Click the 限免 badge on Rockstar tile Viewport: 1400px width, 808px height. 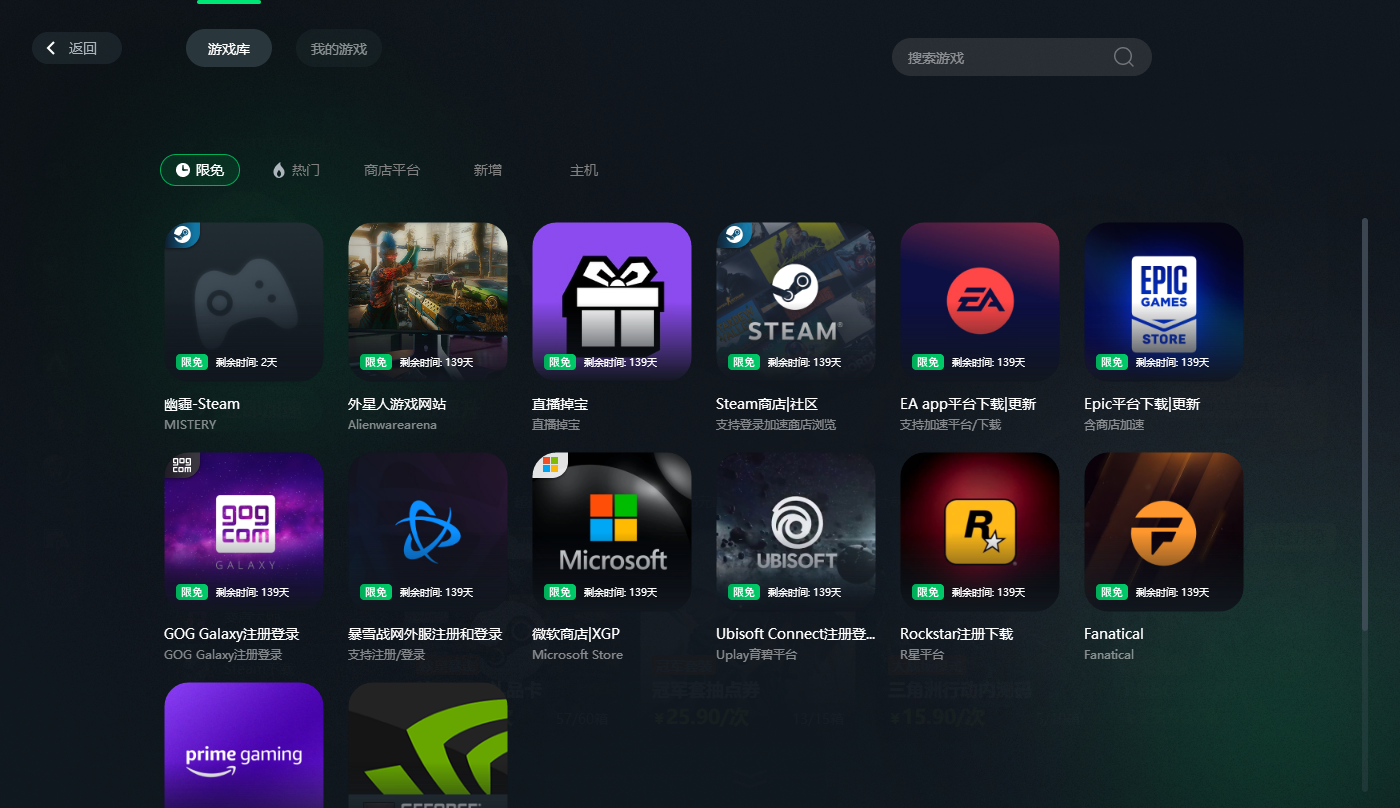927,592
